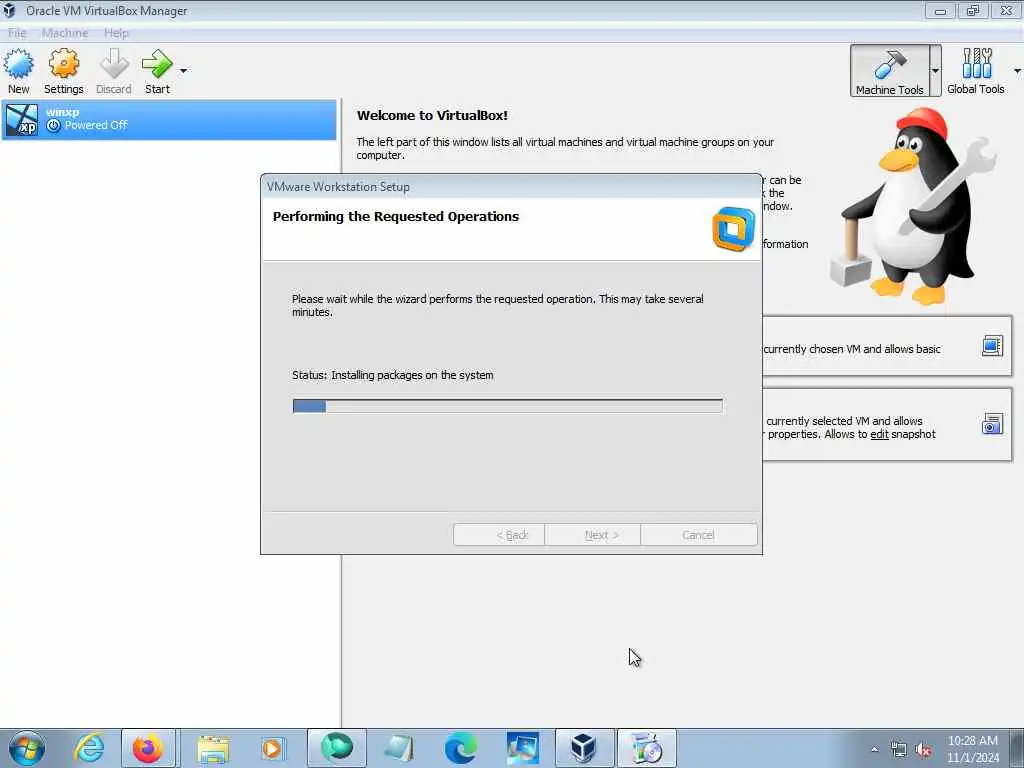This screenshot has width=1024, height=768.
Task: Restore down the VirtualBox Manager window
Action: [x=973, y=10]
